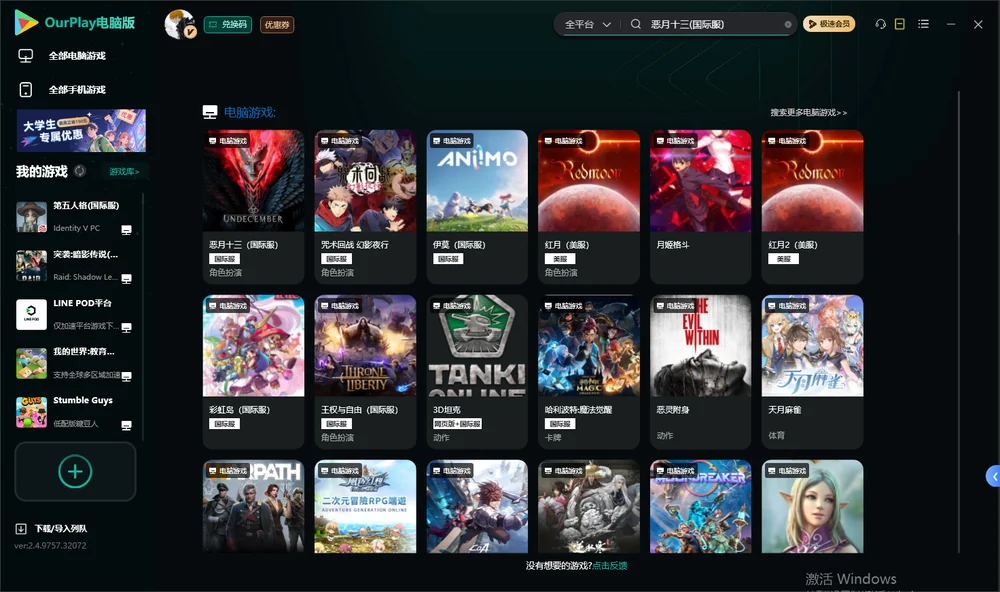Click the PC icon on Raid: Shadow row

(x=126, y=279)
